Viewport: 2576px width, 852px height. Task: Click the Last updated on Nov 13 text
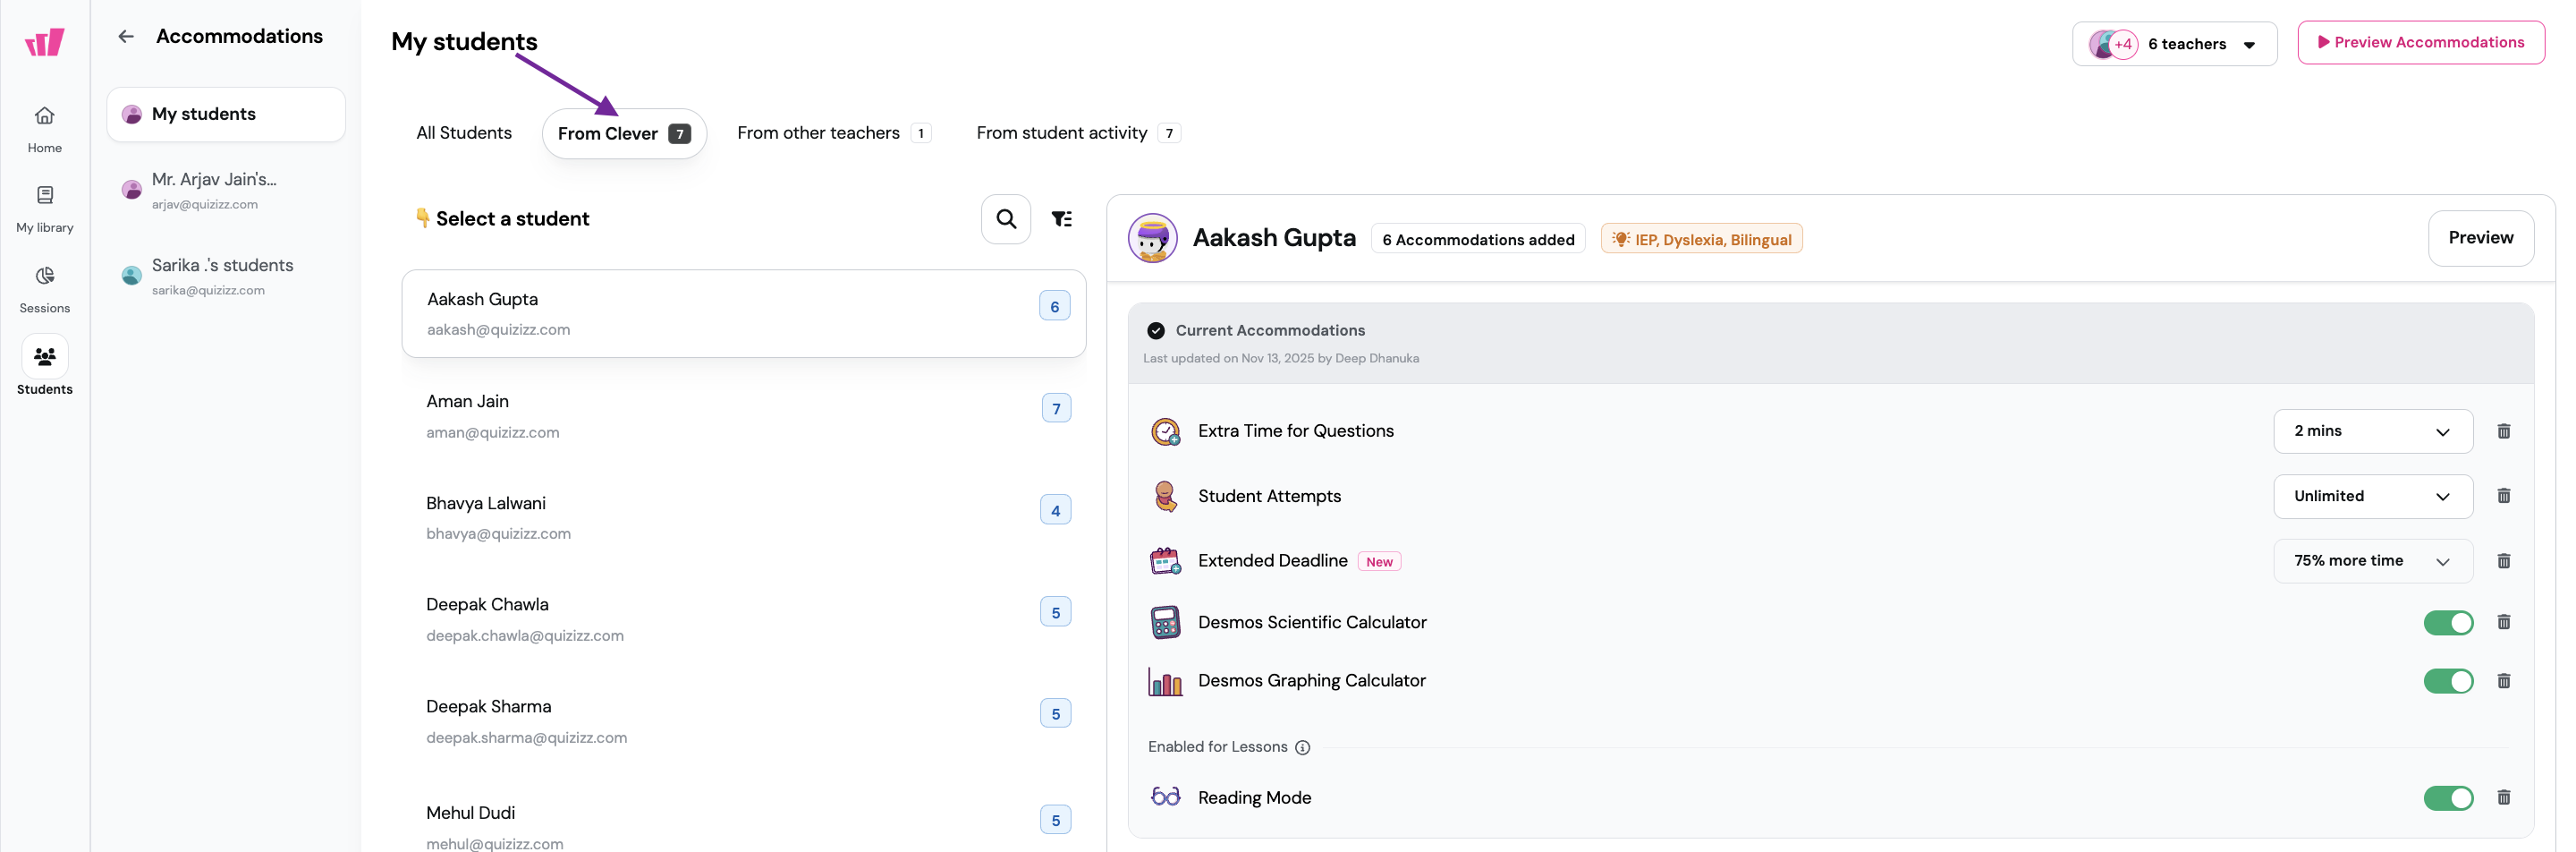(1281, 359)
